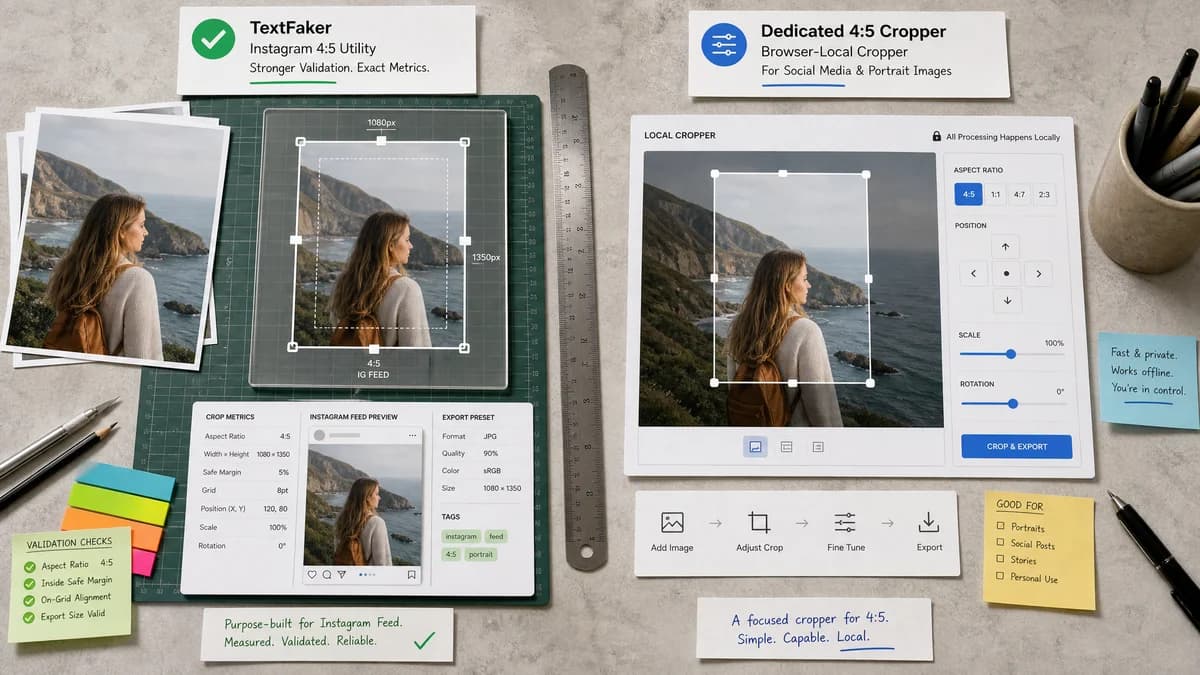Viewport: 1200px width, 675px height.
Task: Select the last layout icon below Local Cropper canvas
Action: 817,447
